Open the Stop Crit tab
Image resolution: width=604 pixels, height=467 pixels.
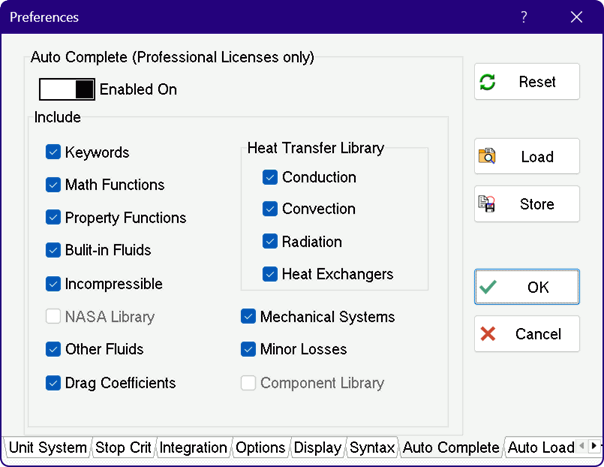[123, 448]
